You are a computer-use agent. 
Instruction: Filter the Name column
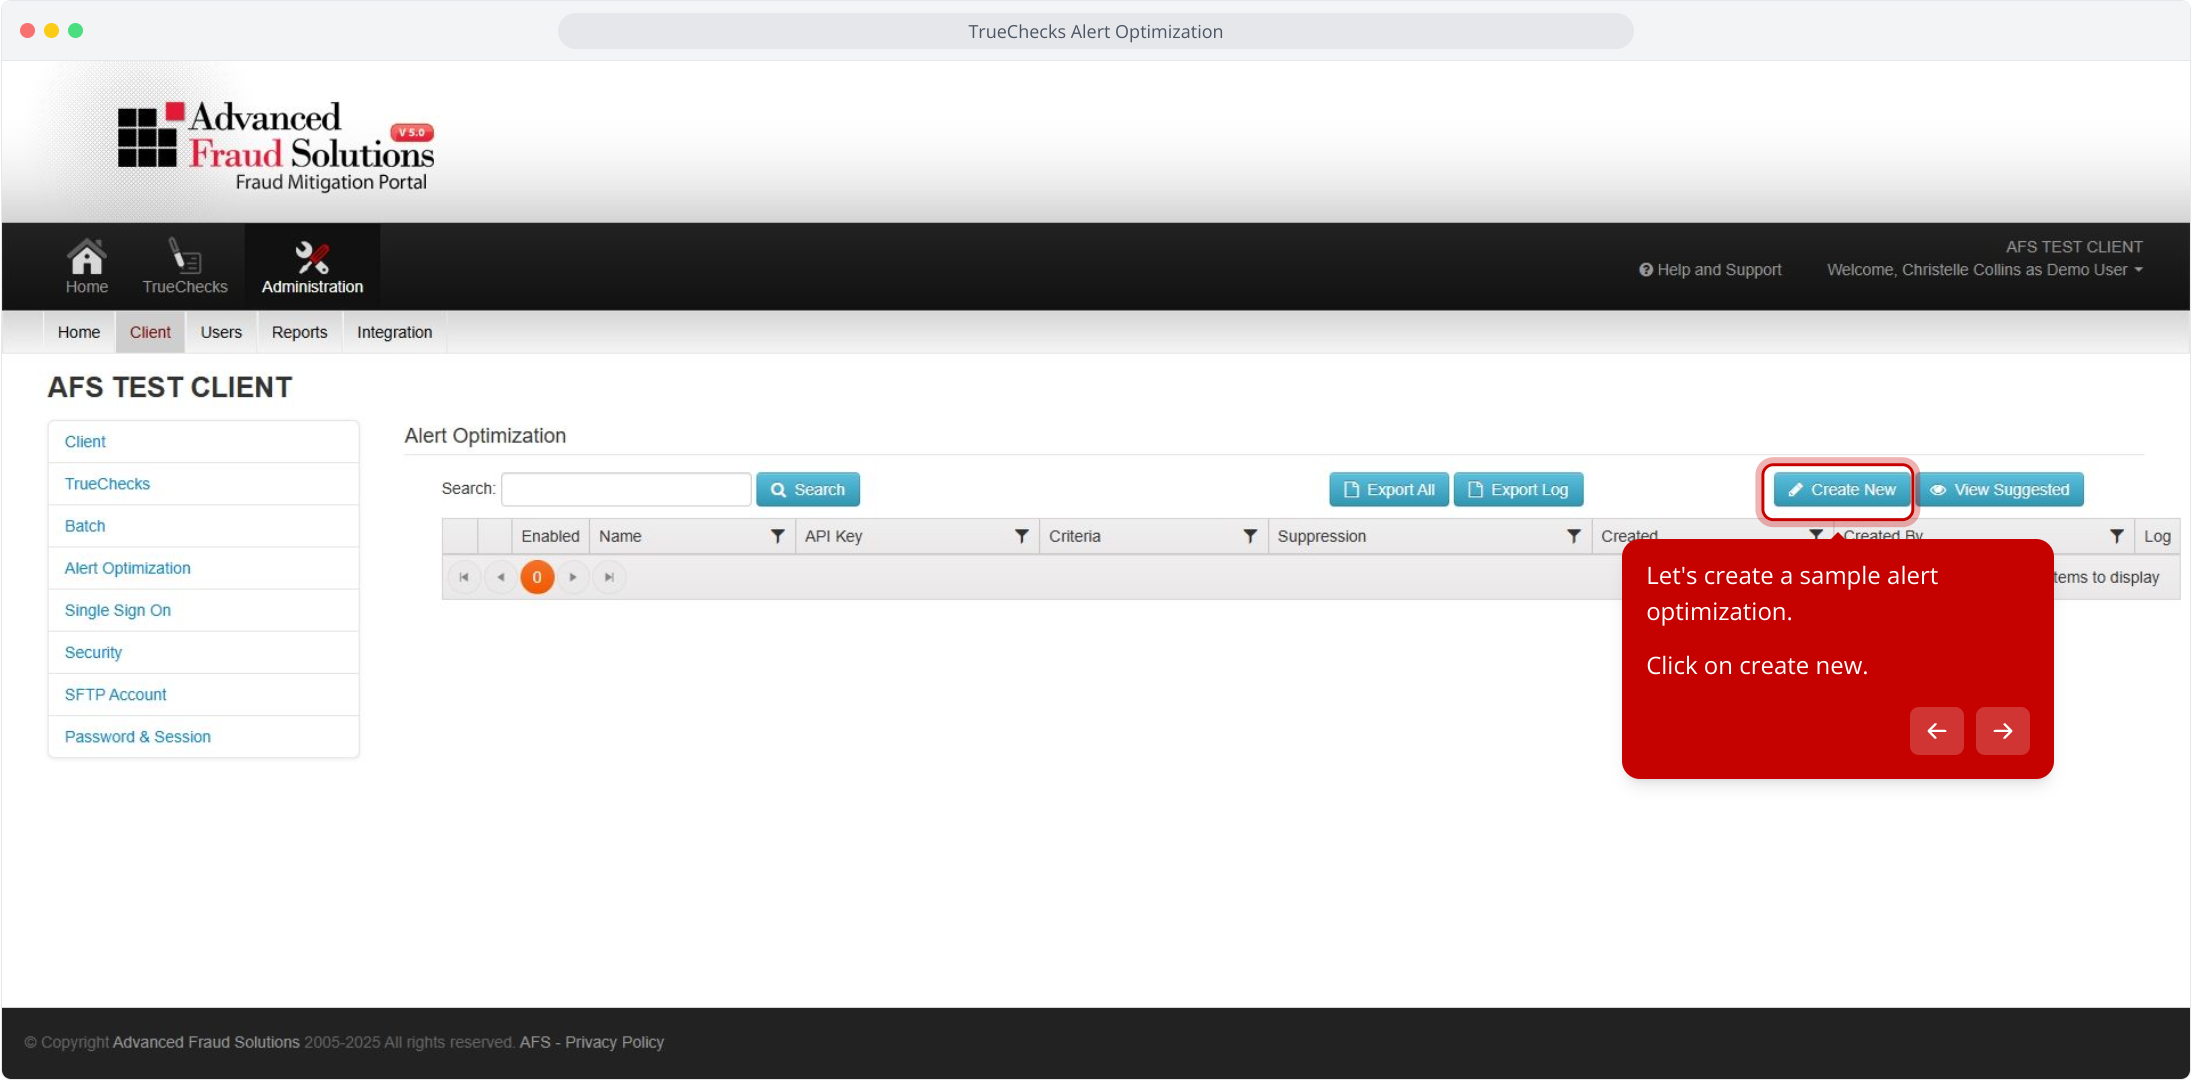[777, 536]
